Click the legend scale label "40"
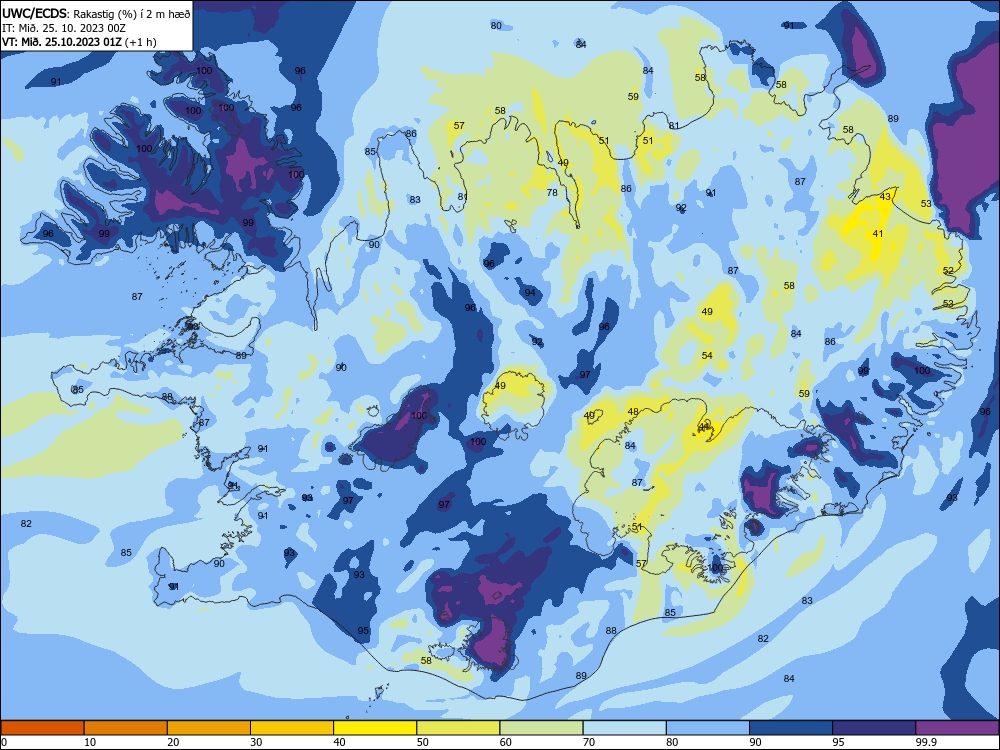1000x750 pixels. pyautogui.click(x=339, y=742)
